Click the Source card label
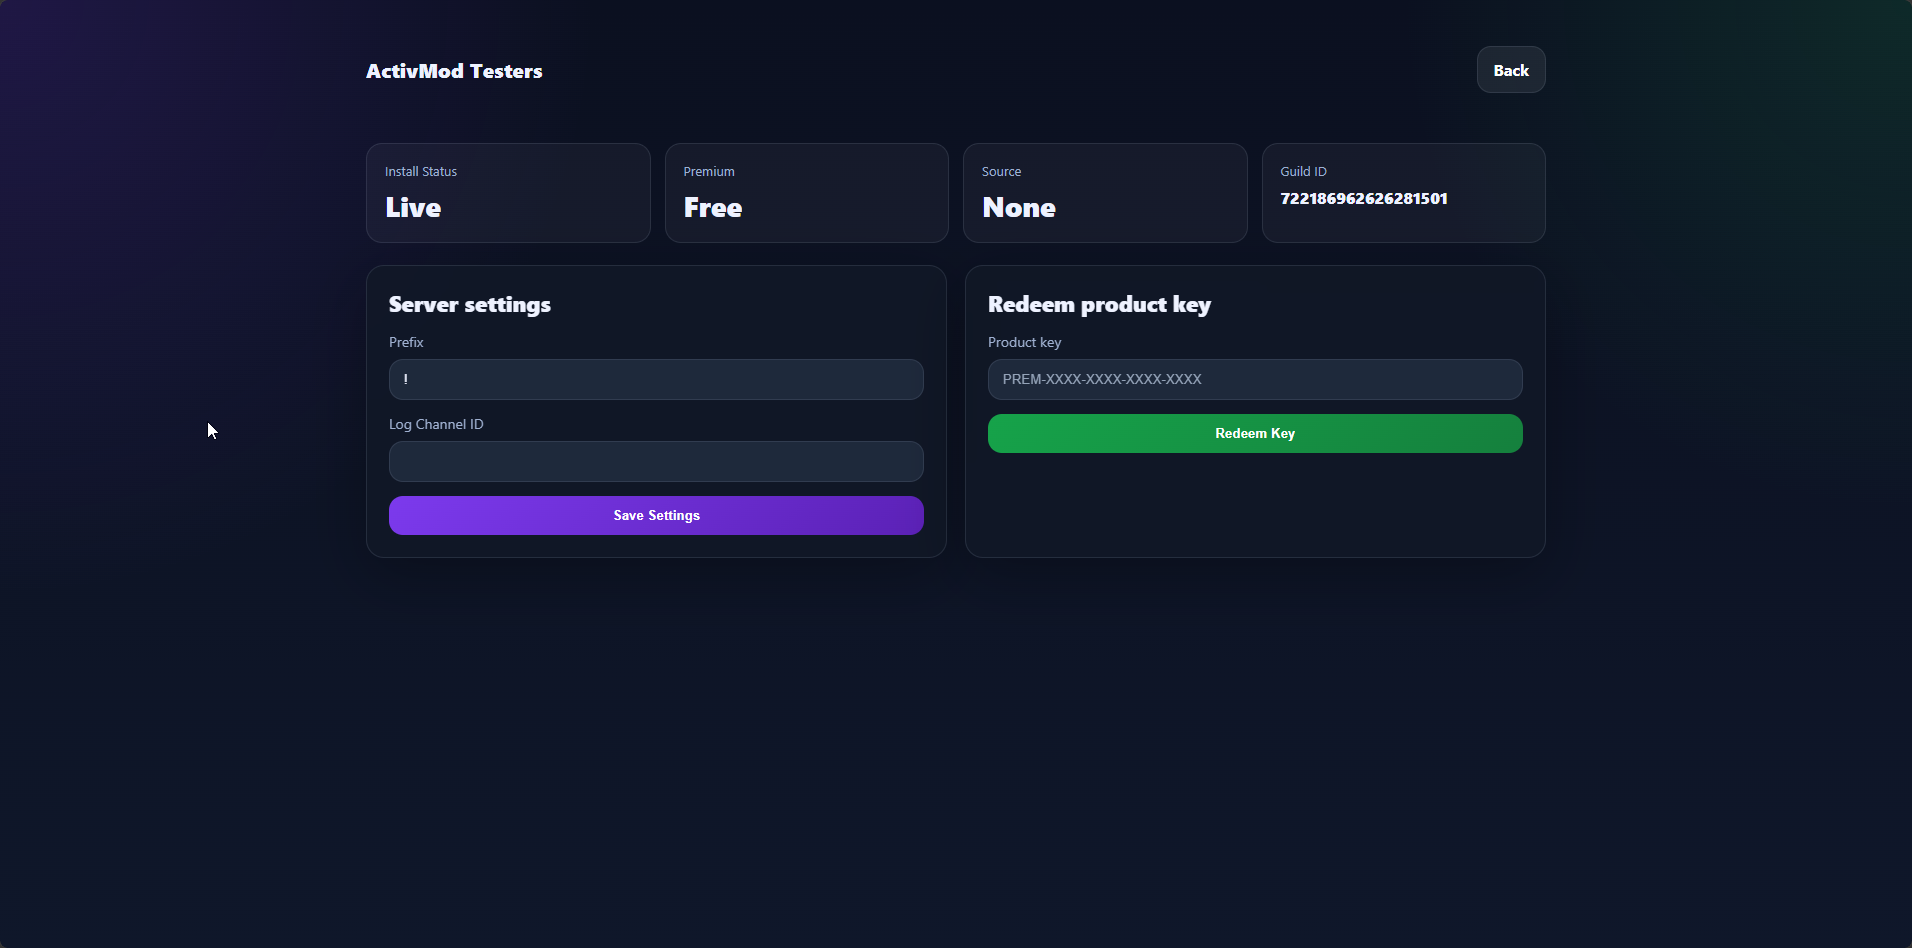The height and width of the screenshot is (948, 1912). click(1001, 172)
